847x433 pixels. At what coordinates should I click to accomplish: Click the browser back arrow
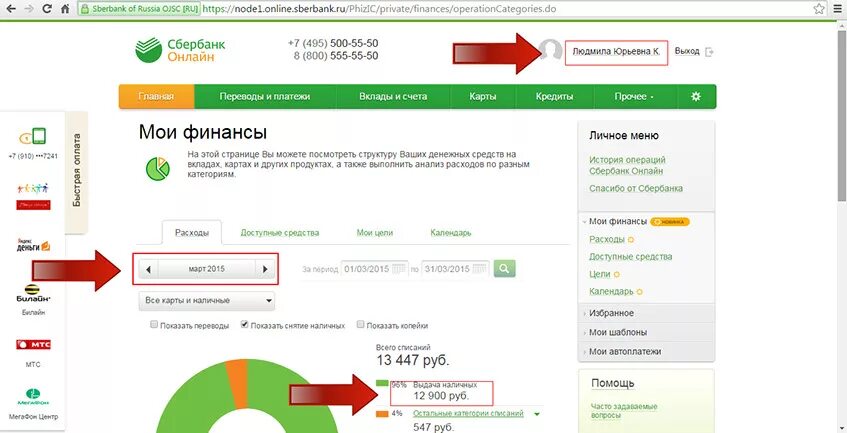tap(11, 9)
